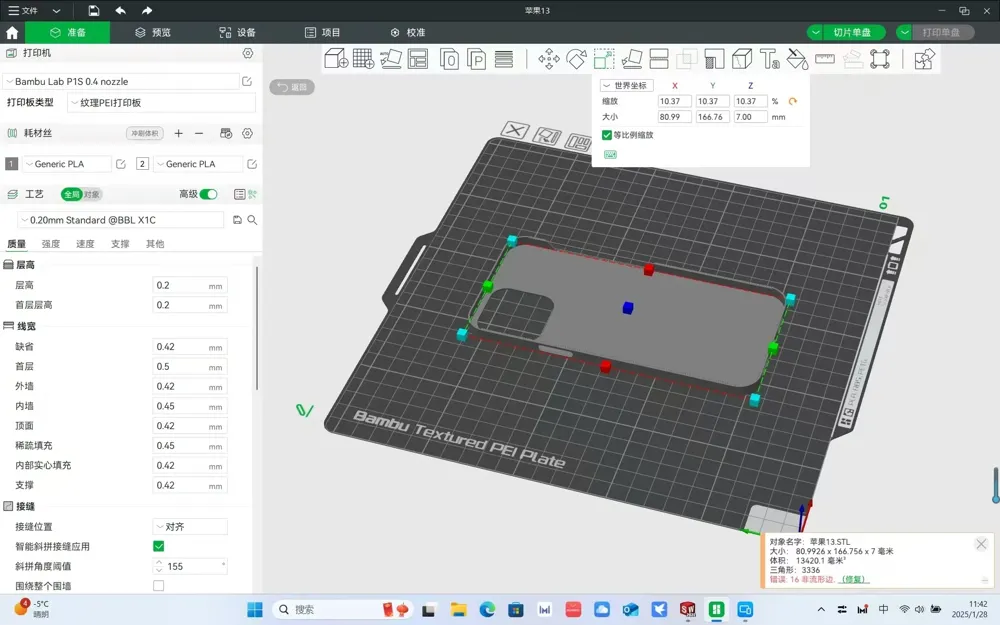The image size is (1000, 625).
Task: Click the Auto orient toolbar icon
Action: point(391,59)
